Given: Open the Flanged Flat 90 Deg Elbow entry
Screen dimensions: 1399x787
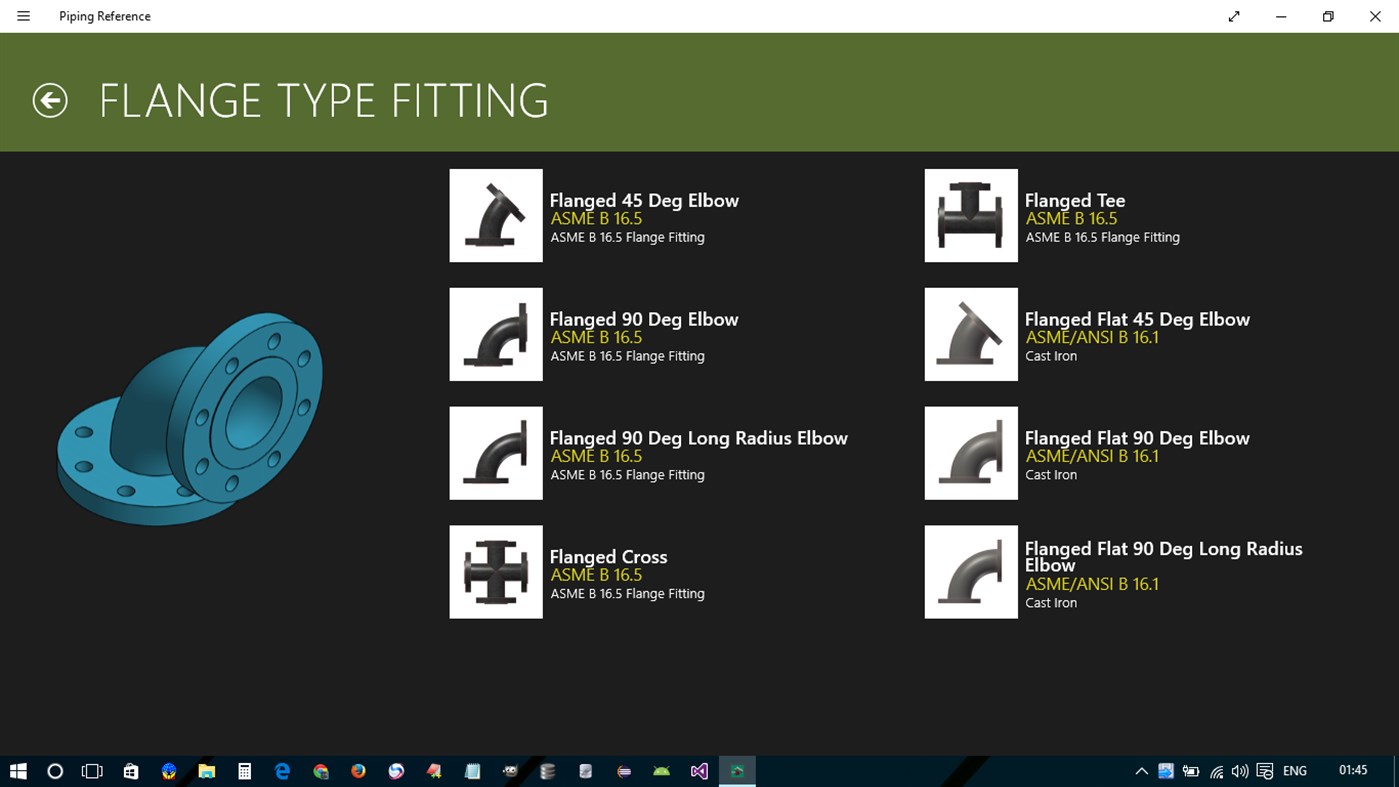Looking at the screenshot, I should [x=1137, y=437].
